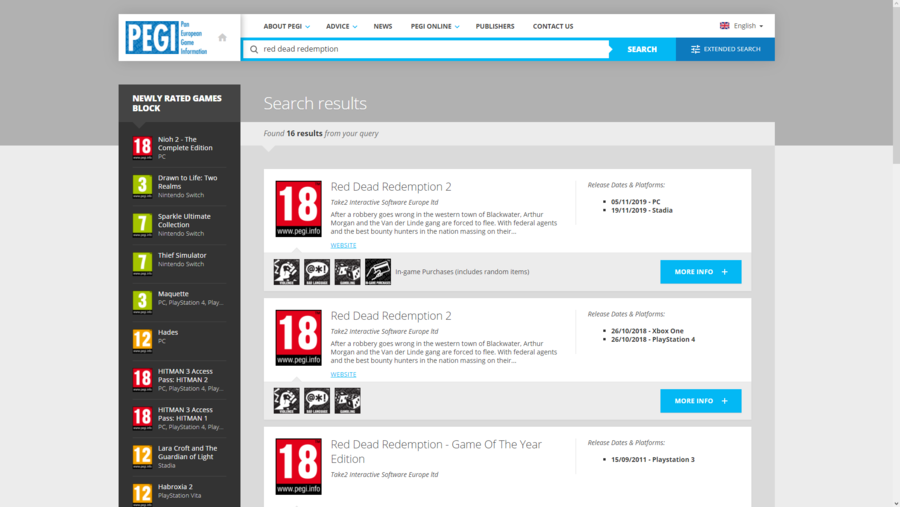
Task: Click PEGI 18 badge next to HITMAN 1 pass
Action: [x=142, y=418]
